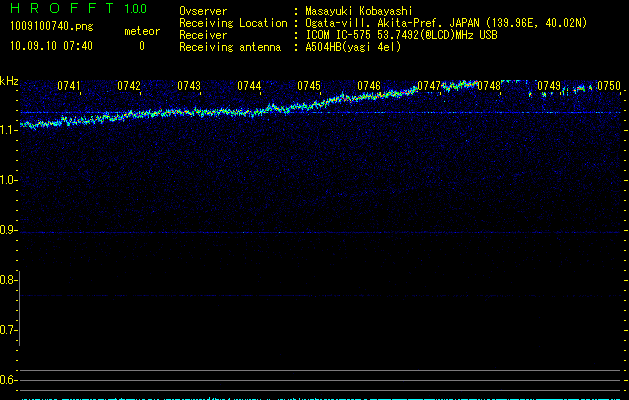The image size is (629, 400).
Task: Click Ogata-vill. Akita-Pref. JAPAN location text
Action: pyautogui.click(x=446, y=23)
